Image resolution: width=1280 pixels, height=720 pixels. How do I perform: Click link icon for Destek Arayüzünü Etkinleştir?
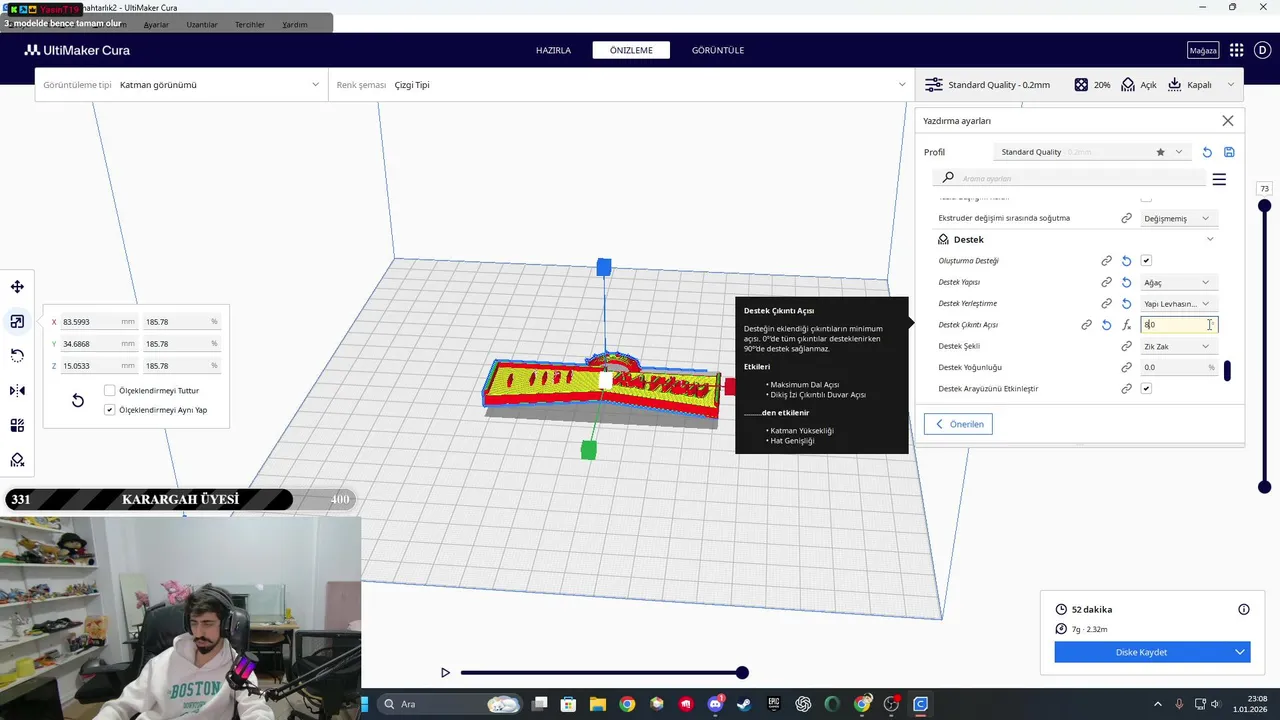[1126, 388]
